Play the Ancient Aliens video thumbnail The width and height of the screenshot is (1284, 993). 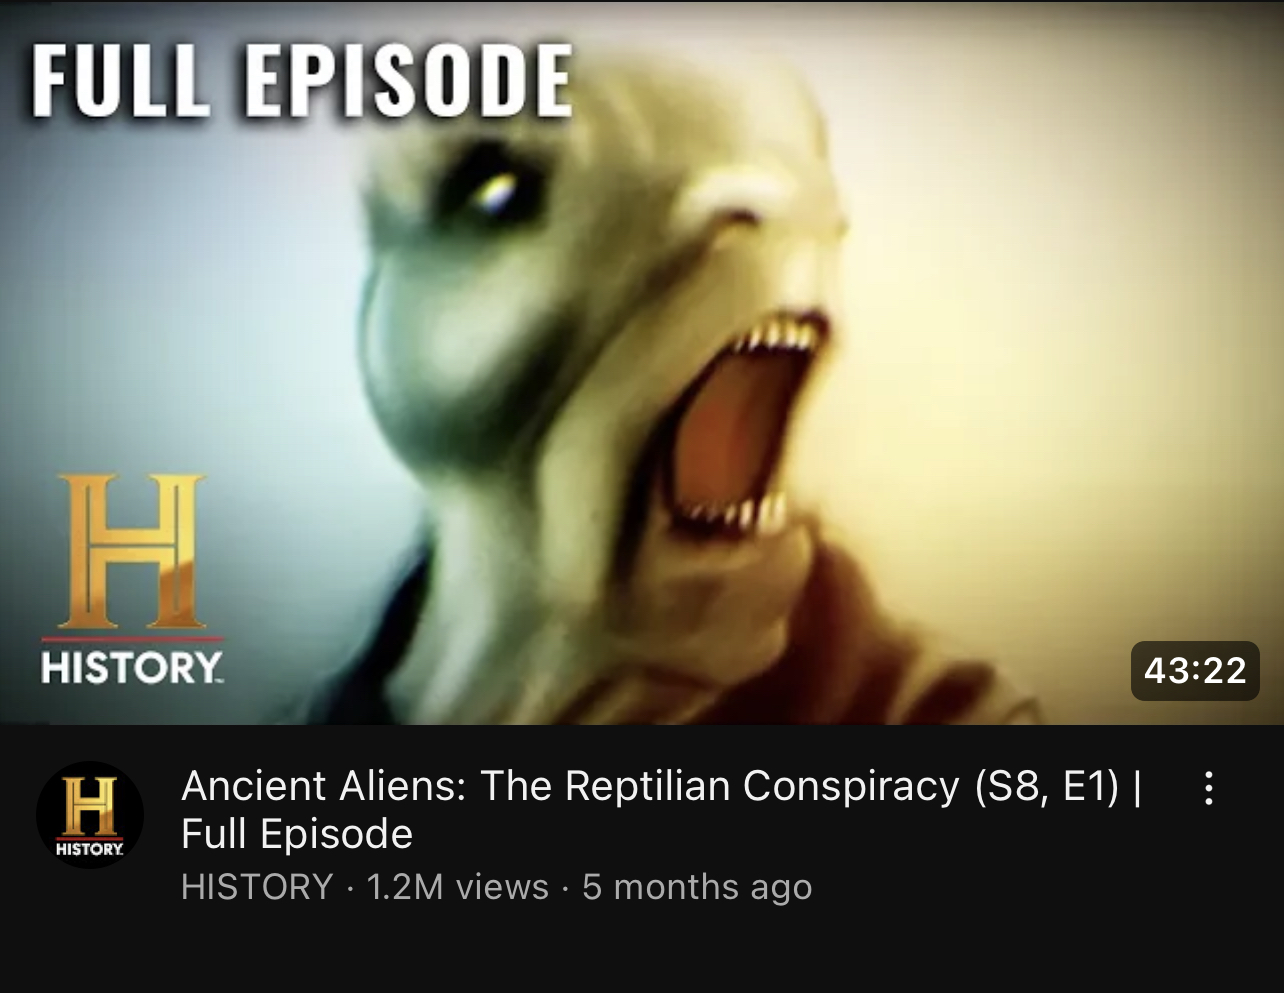click(x=642, y=362)
